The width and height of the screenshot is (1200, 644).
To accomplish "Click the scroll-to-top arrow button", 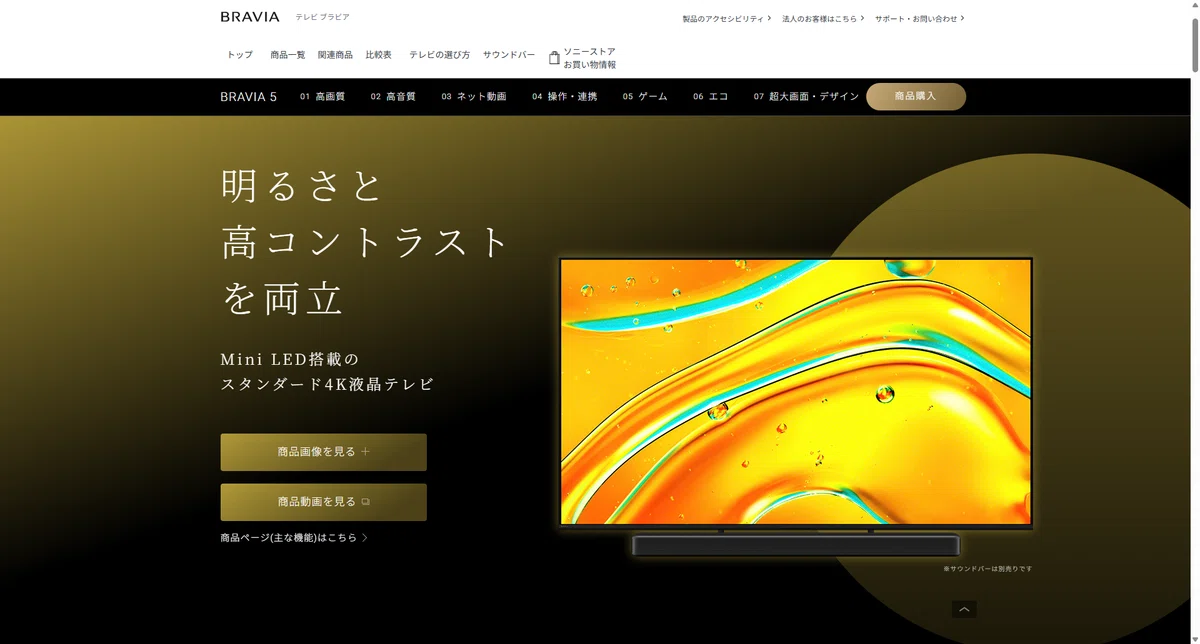I will point(964,609).
